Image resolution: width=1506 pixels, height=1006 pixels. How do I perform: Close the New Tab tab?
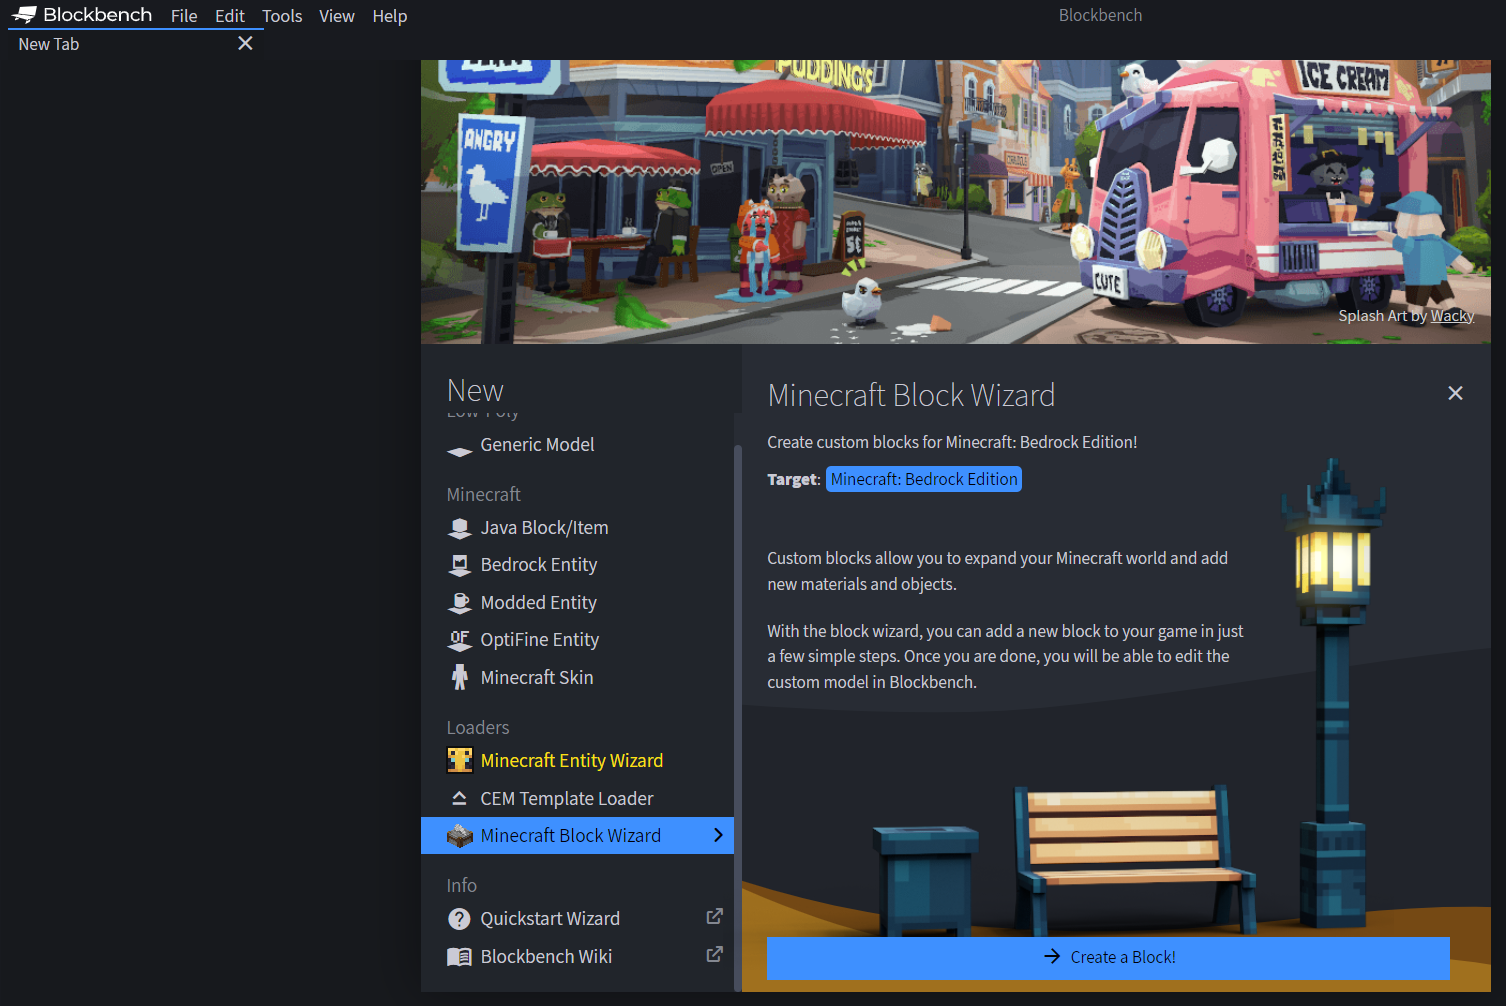click(245, 43)
